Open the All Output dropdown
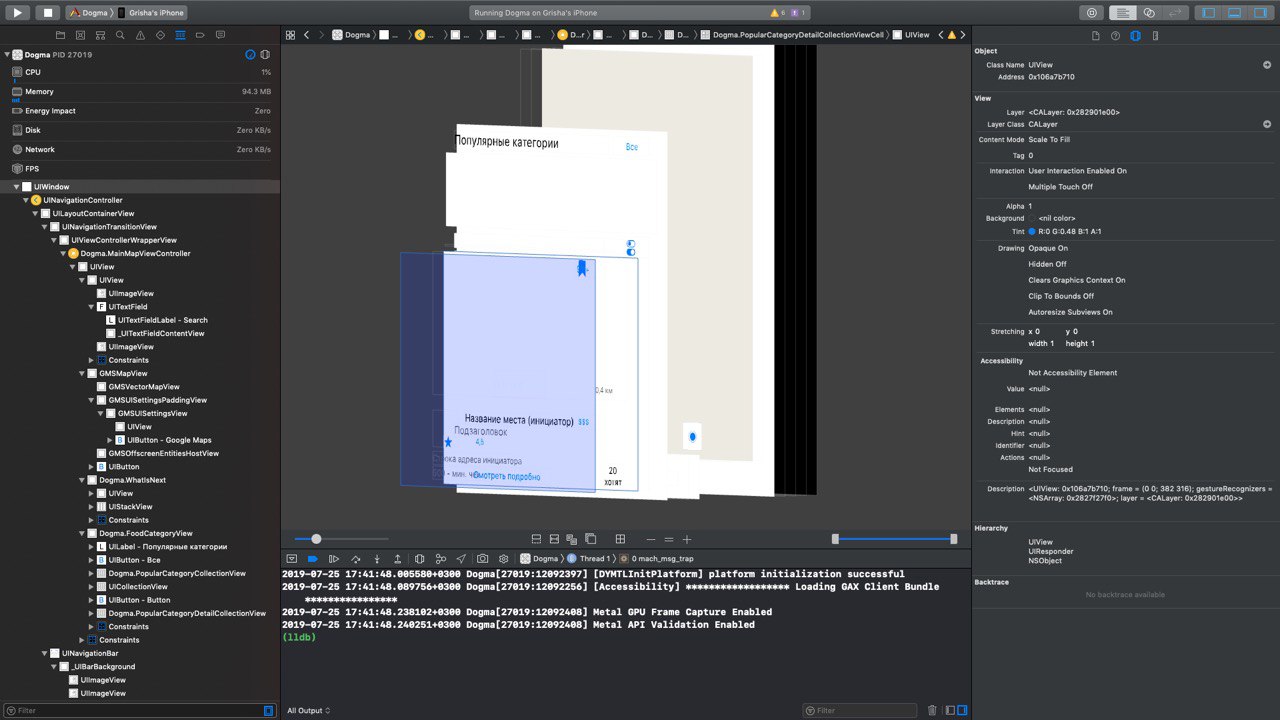Screen dimensions: 1280x720 coord(309,710)
